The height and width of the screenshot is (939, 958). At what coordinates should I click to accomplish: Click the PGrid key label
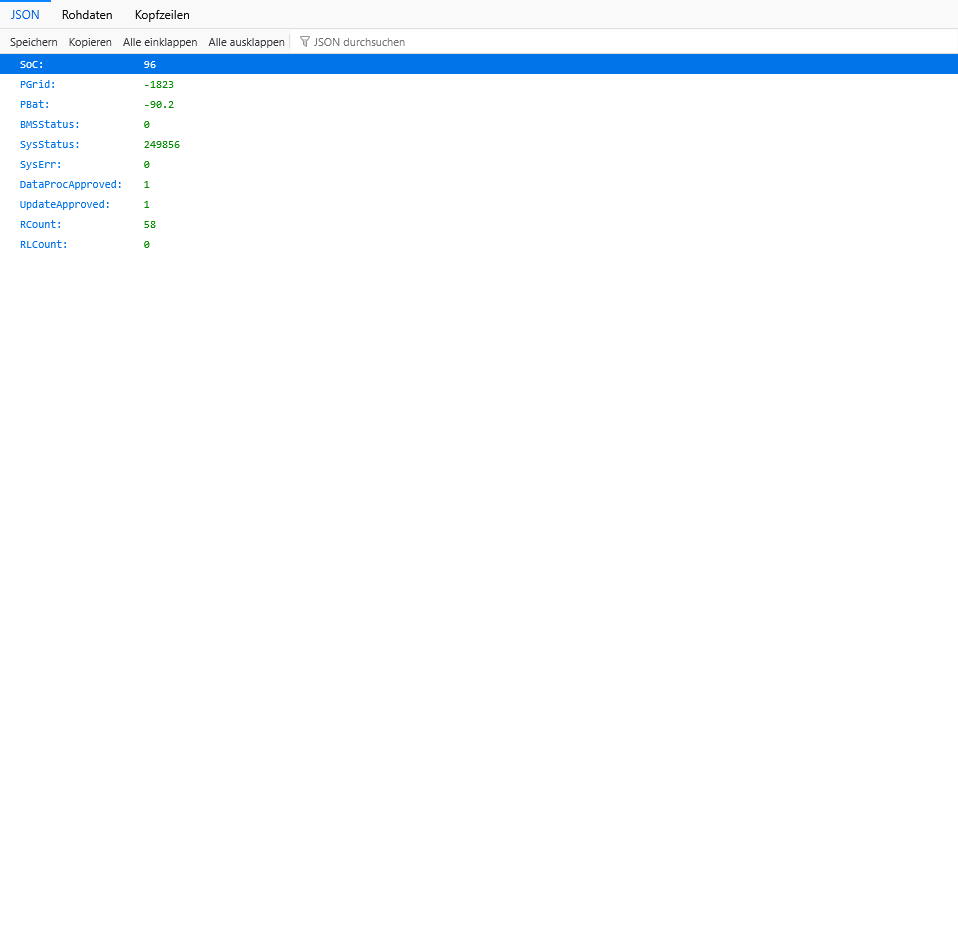(x=37, y=84)
